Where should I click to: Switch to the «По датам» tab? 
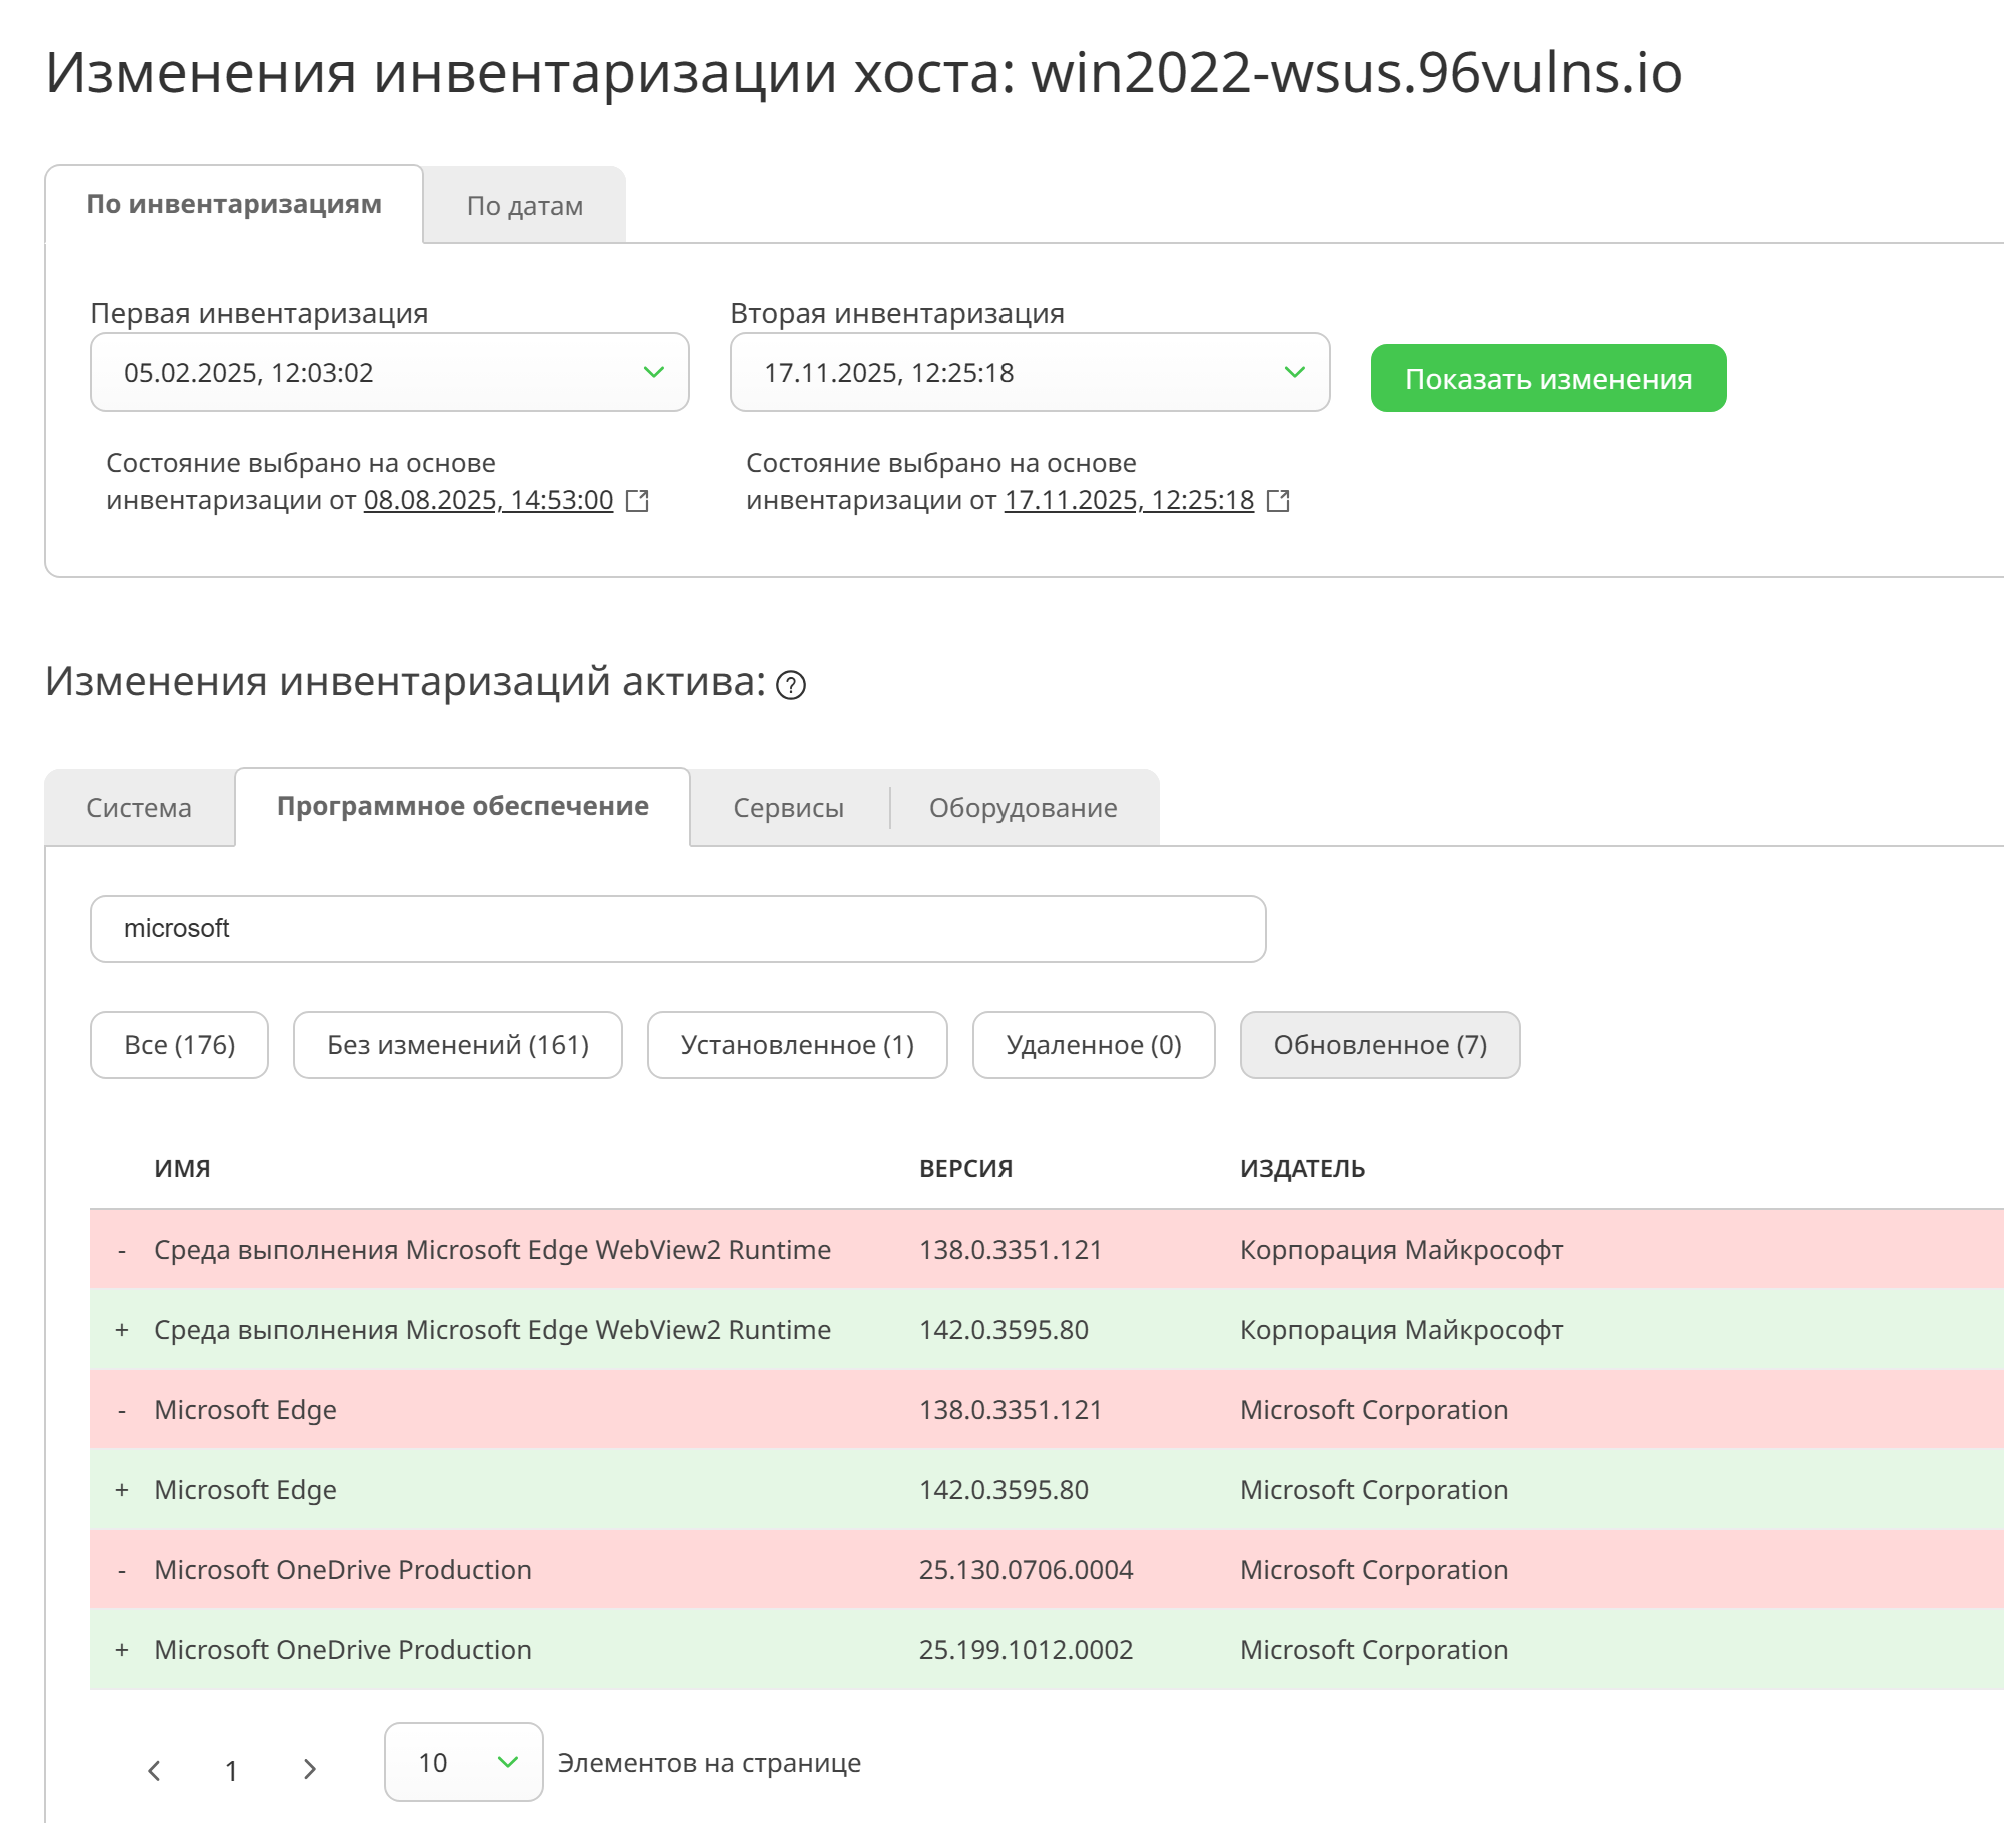click(x=524, y=206)
